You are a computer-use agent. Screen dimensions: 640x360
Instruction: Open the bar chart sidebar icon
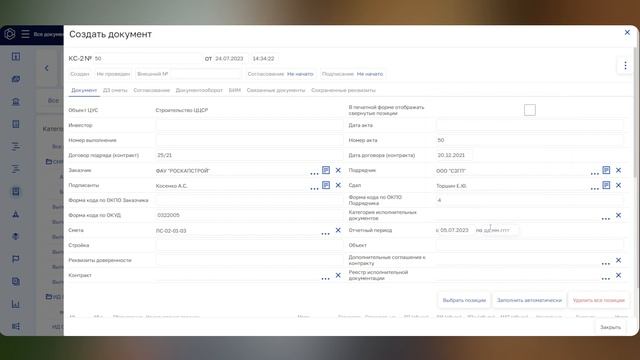[16, 304]
